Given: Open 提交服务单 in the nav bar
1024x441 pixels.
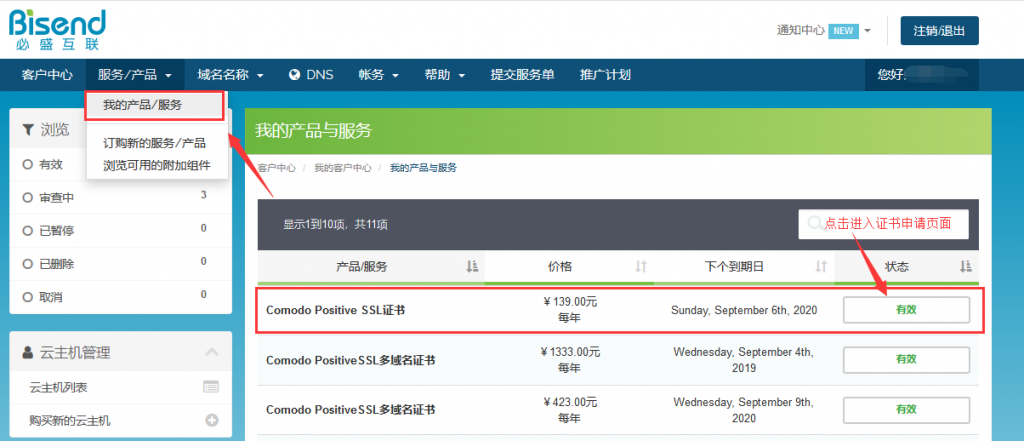Looking at the screenshot, I should [x=522, y=75].
